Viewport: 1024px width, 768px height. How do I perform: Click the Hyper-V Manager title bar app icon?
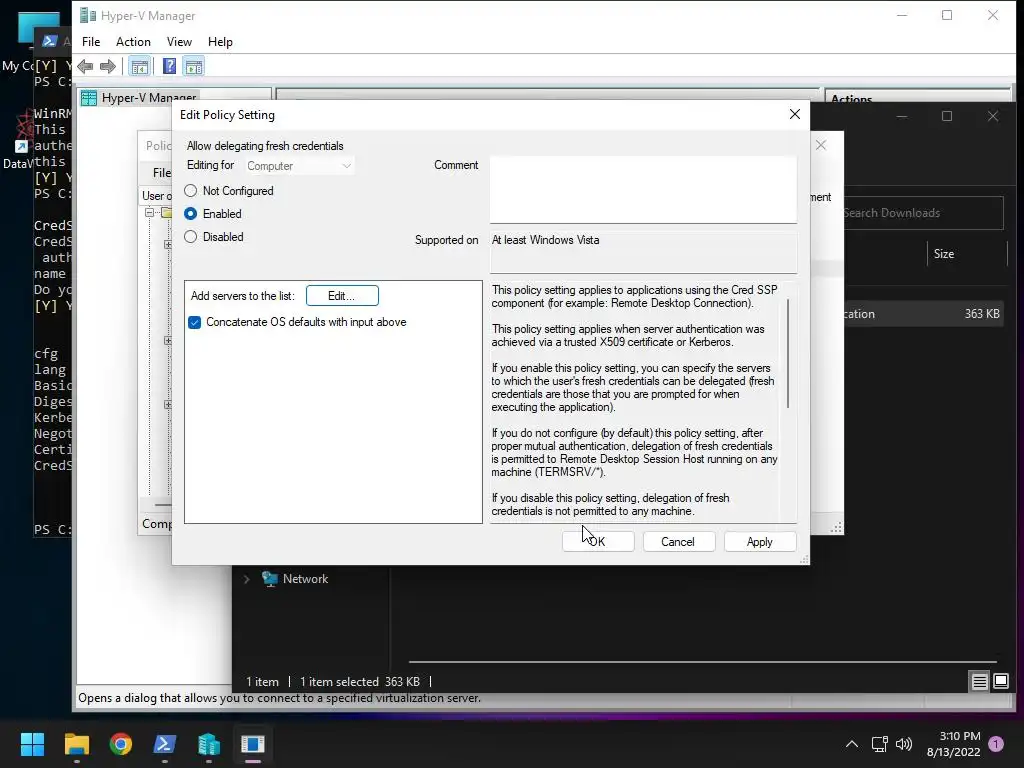click(88, 15)
